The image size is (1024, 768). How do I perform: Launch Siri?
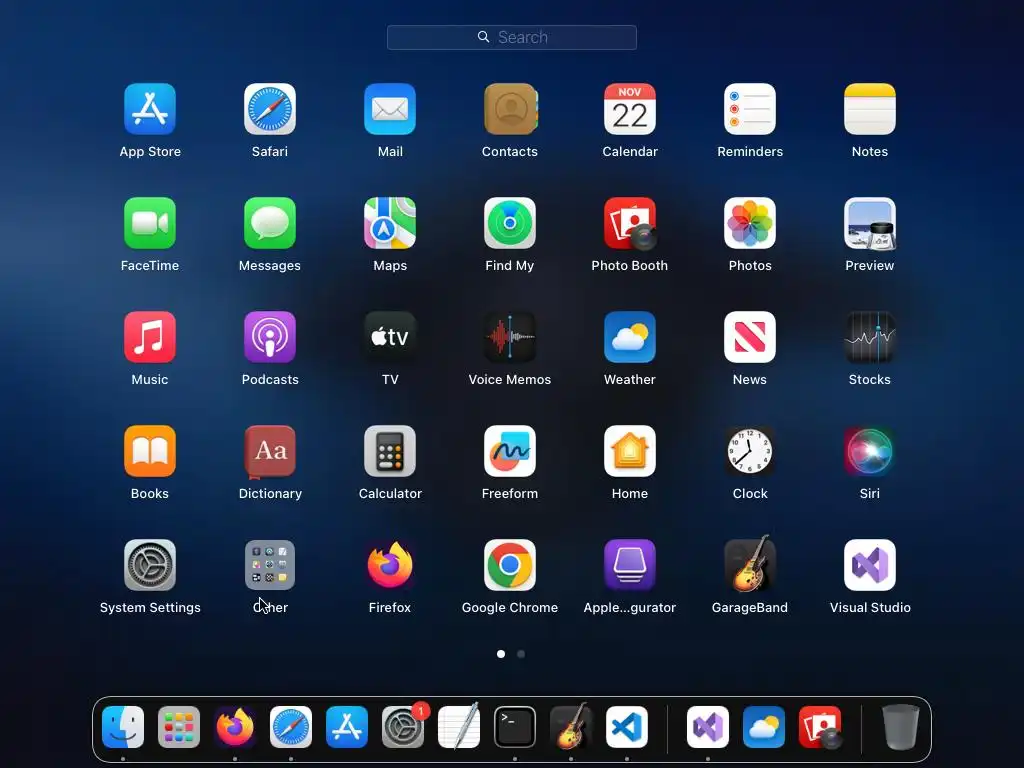tap(870, 451)
